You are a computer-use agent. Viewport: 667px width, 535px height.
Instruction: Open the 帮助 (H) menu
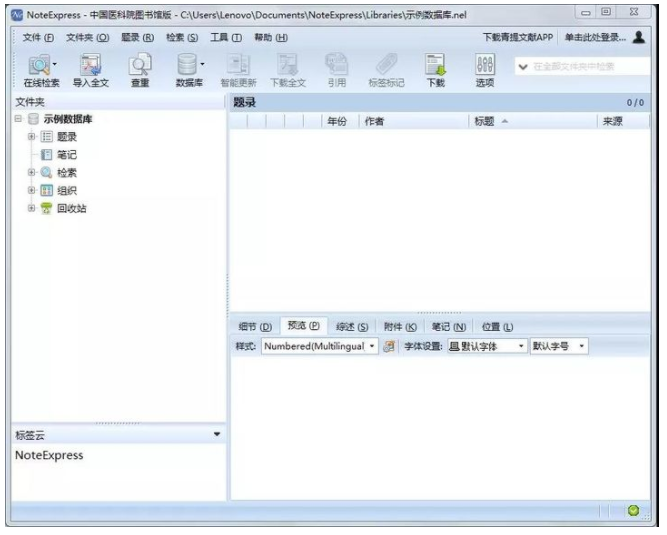tap(271, 37)
